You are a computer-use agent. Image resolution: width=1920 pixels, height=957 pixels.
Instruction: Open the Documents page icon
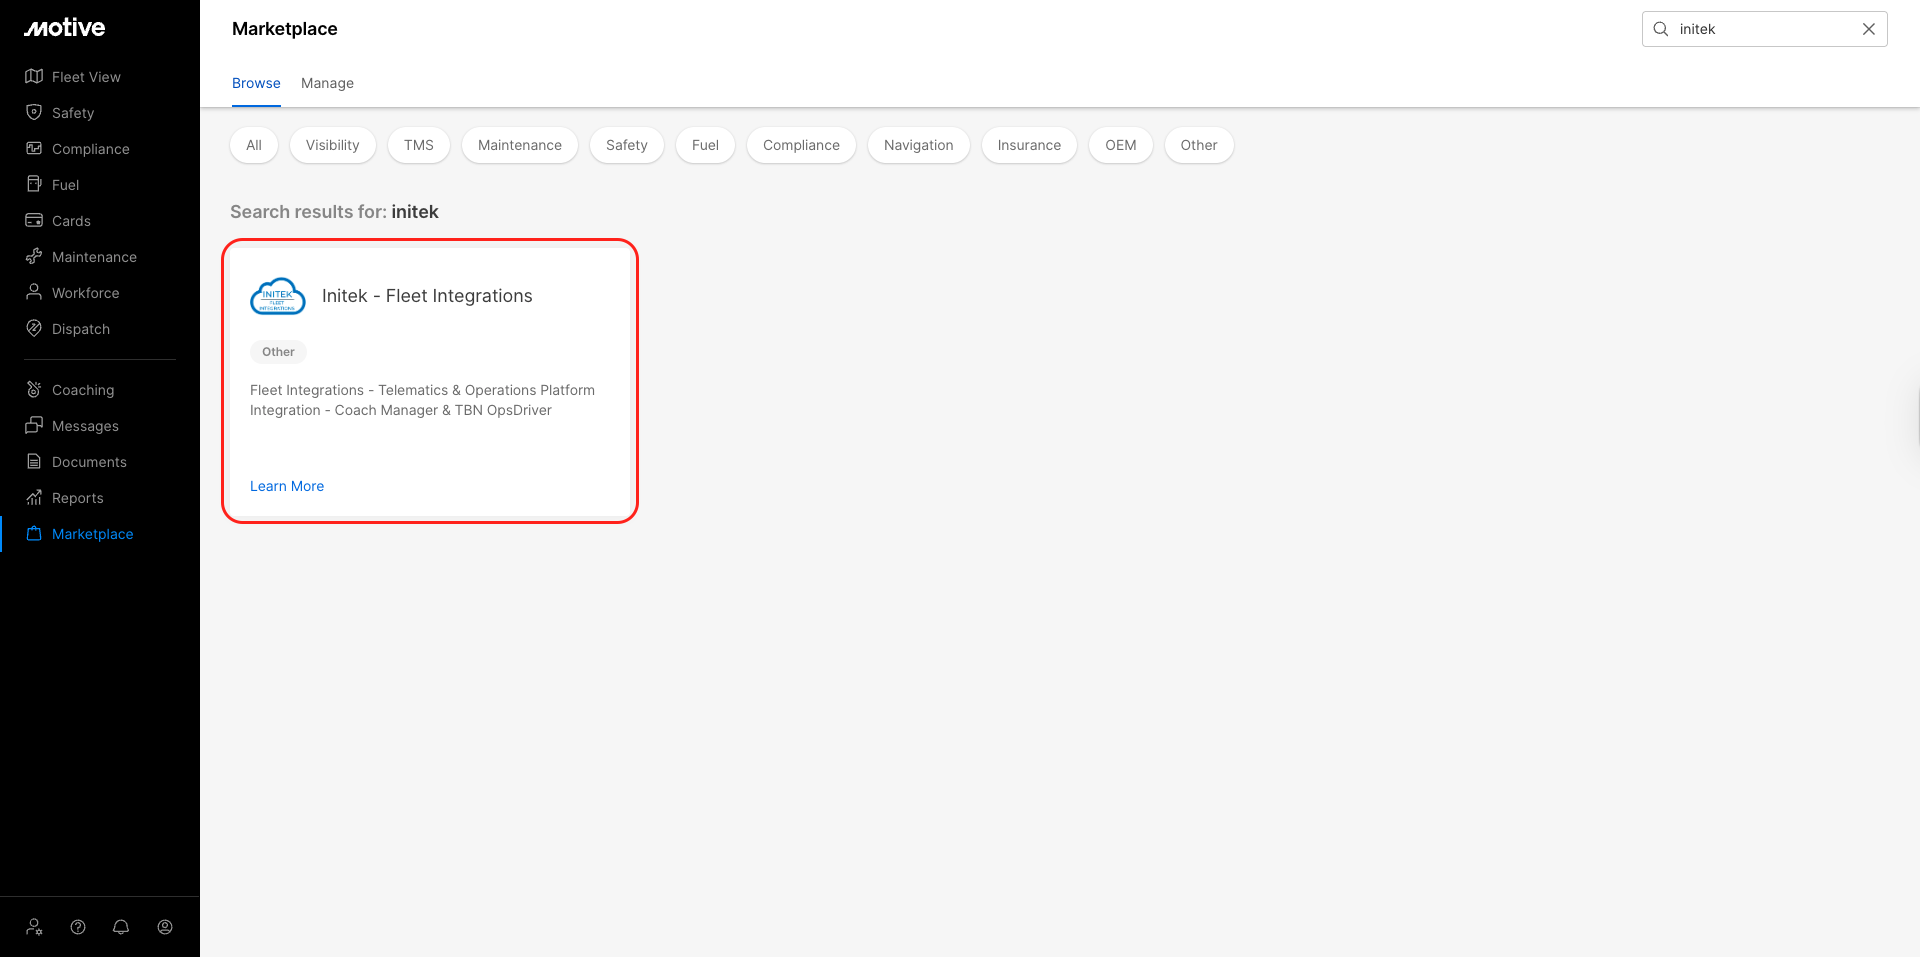(34, 462)
